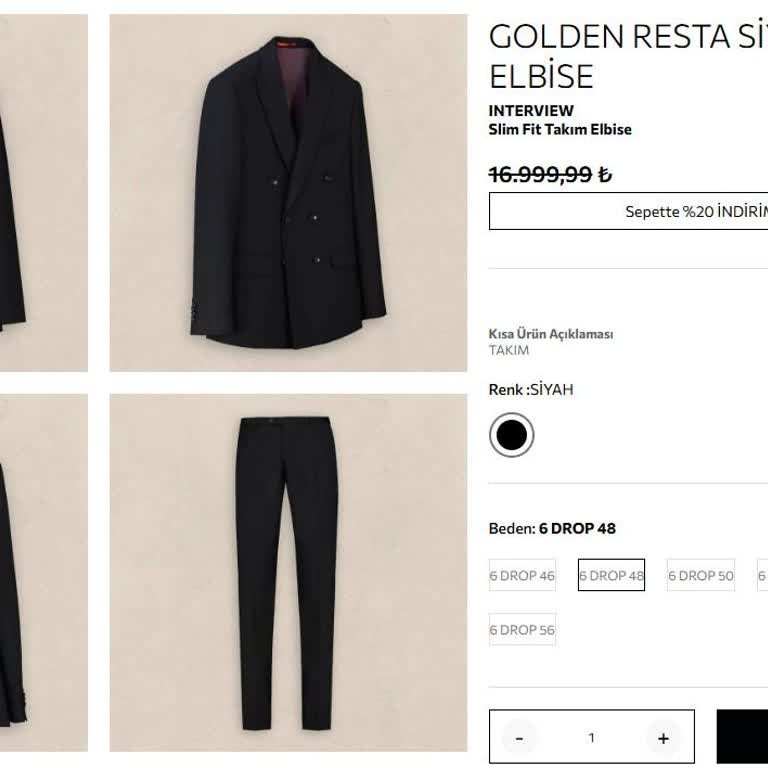This screenshot has width=768, height=768.
Task: Choose size 6 DROP 56
Action: 522,630
